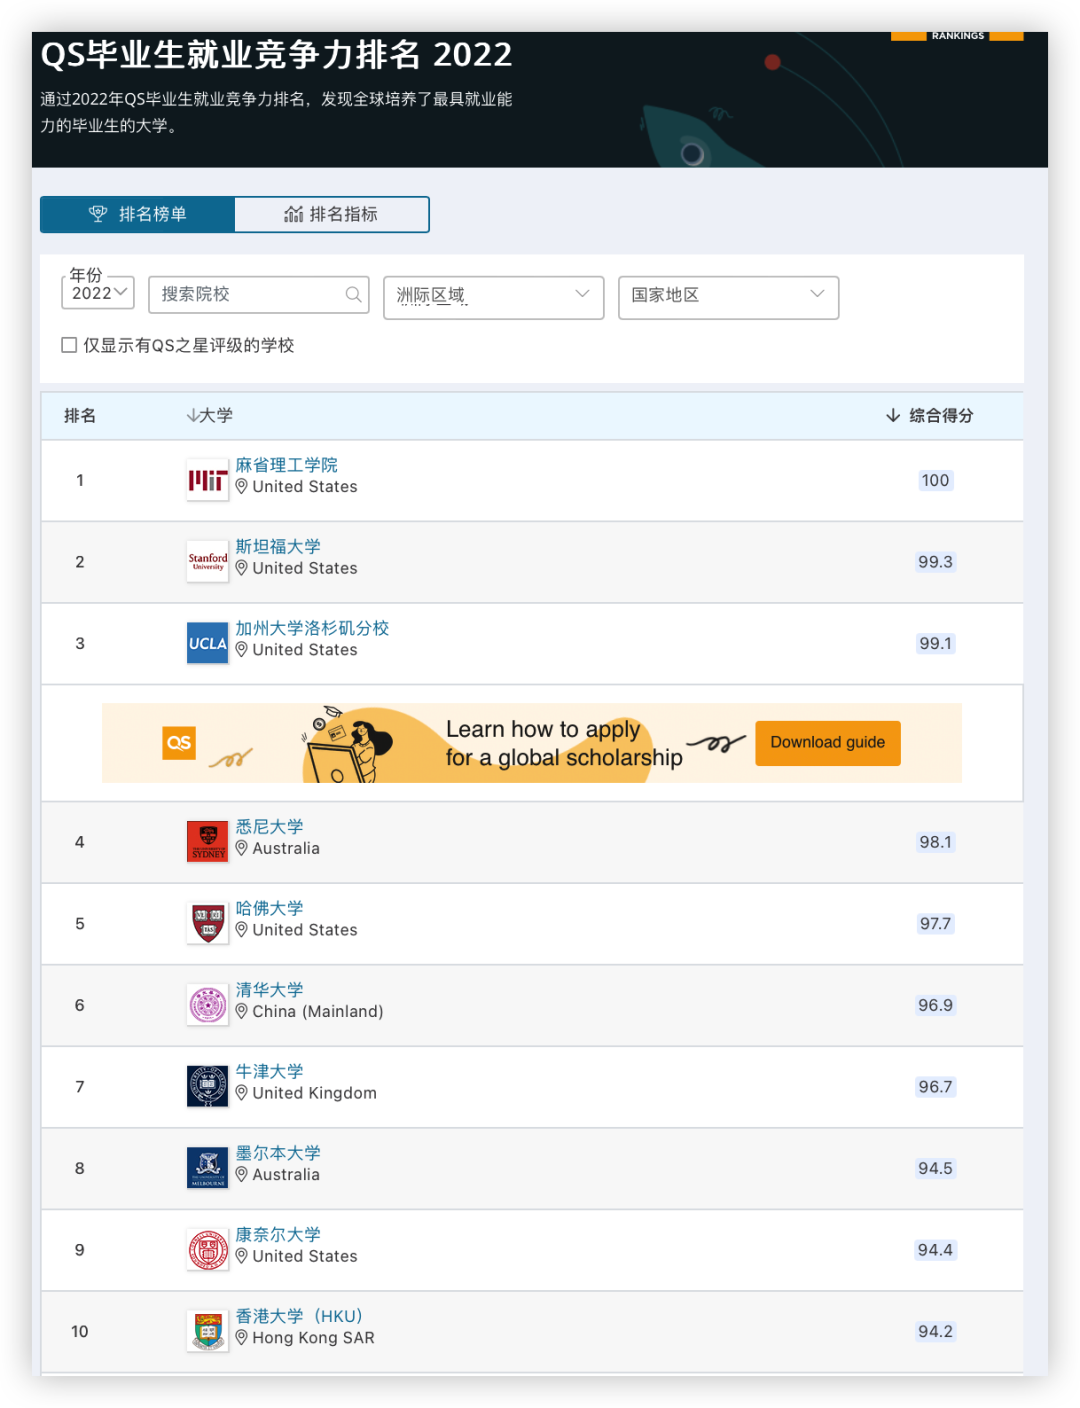Click the QS logo in the scholarship banner
Screen dimensions: 1080x1408
pos(179,743)
